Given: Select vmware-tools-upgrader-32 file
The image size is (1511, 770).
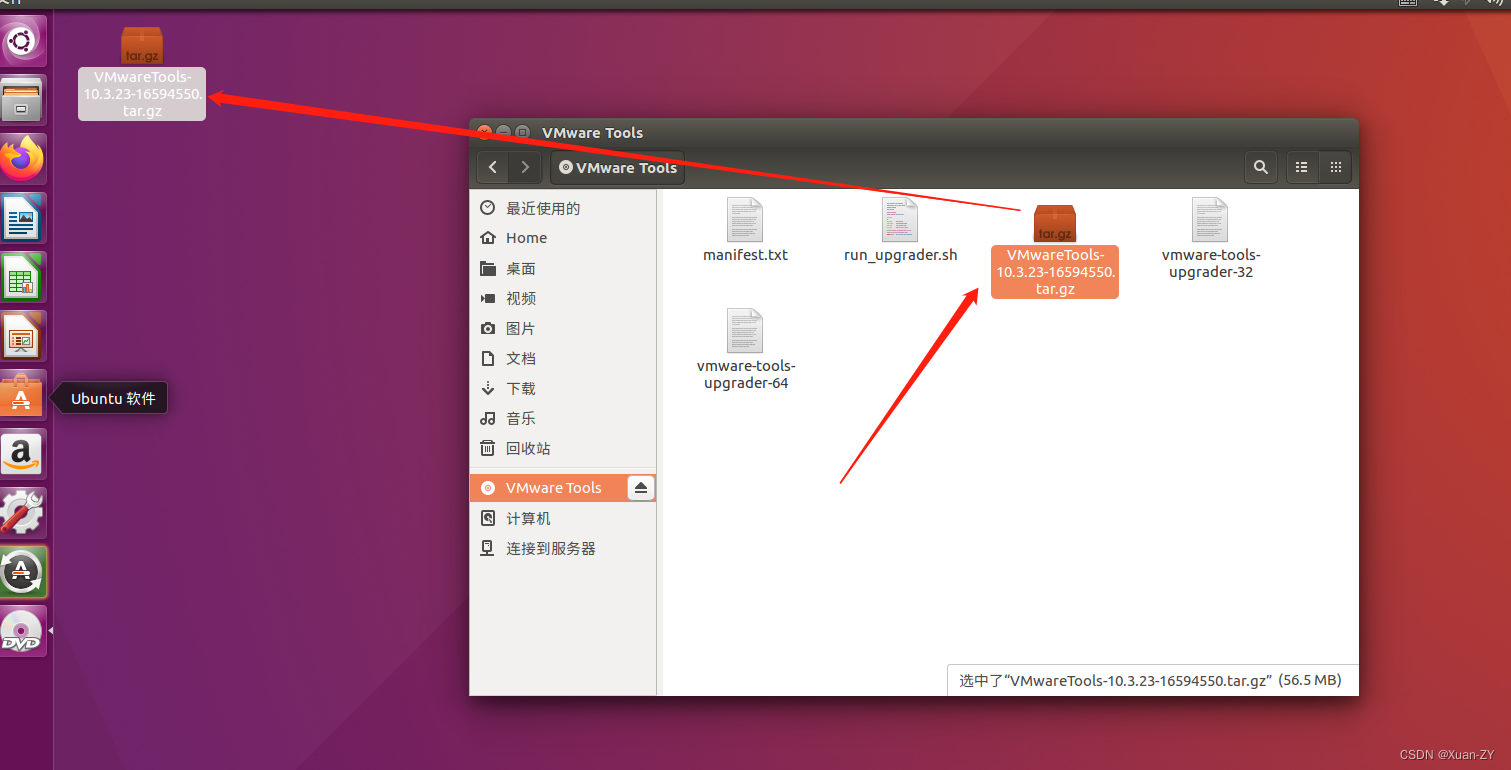Looking at the screenshot, I should 1210,239.
